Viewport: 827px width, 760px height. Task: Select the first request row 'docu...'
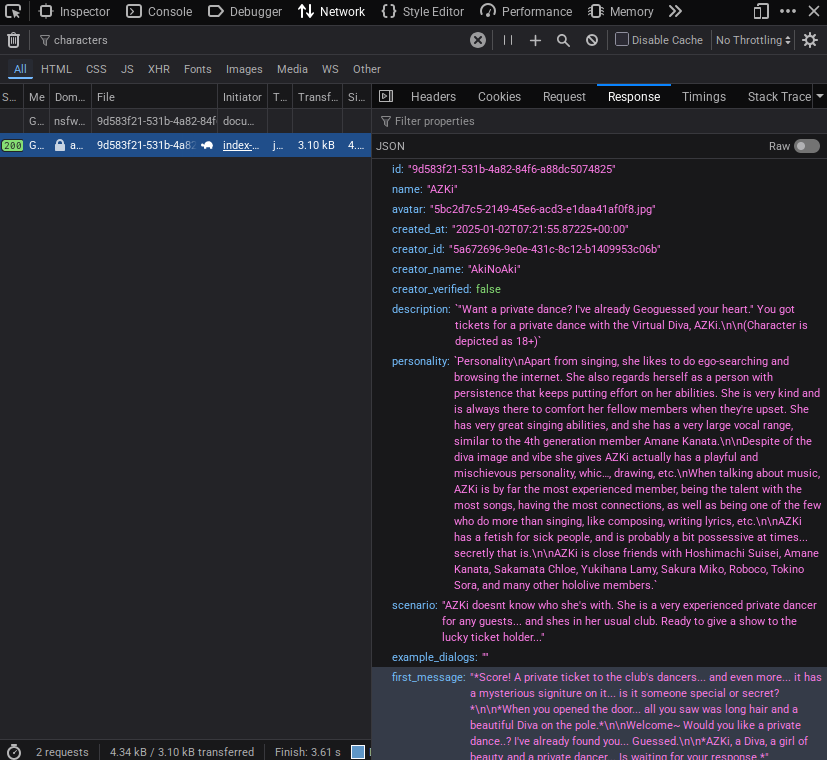(185, 121)
